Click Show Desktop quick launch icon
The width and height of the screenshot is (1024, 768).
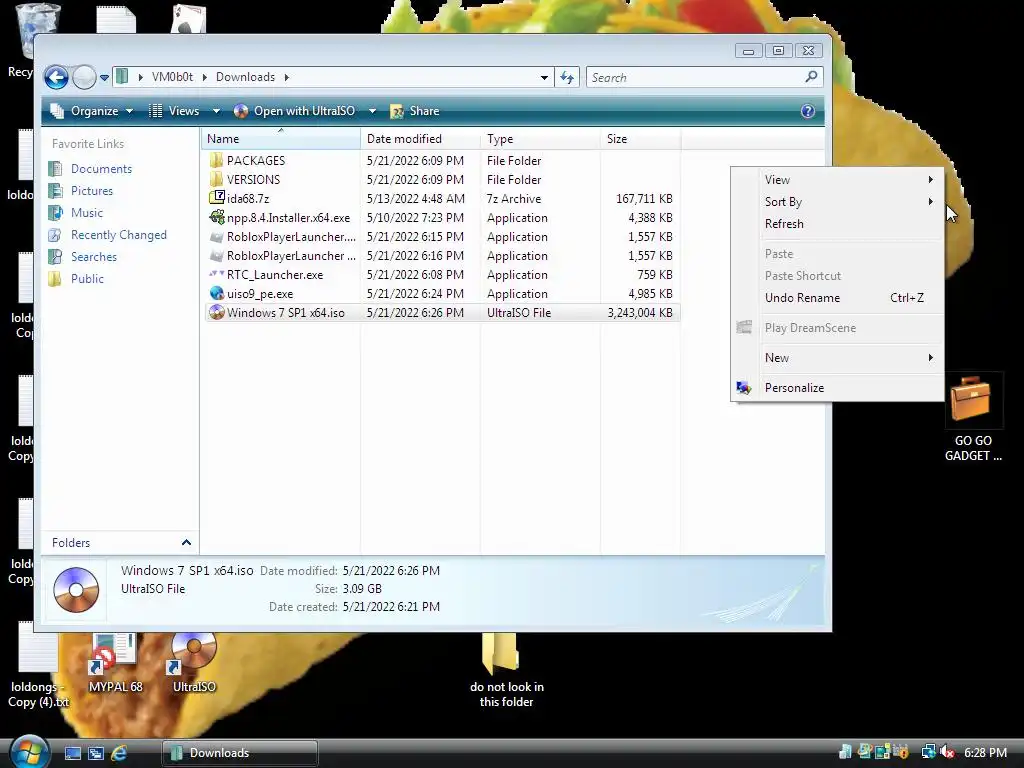[72, 754]
